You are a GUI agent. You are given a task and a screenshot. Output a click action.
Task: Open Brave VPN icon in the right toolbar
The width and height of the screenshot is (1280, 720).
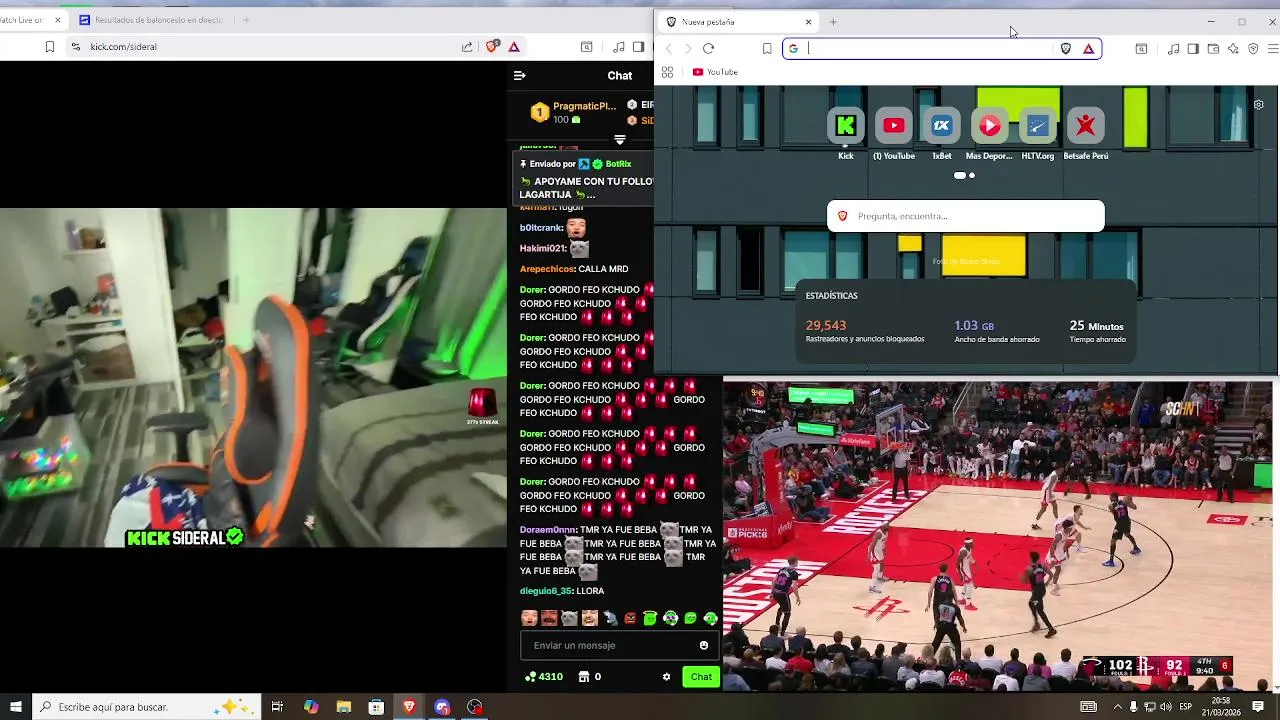[1253, 48]
